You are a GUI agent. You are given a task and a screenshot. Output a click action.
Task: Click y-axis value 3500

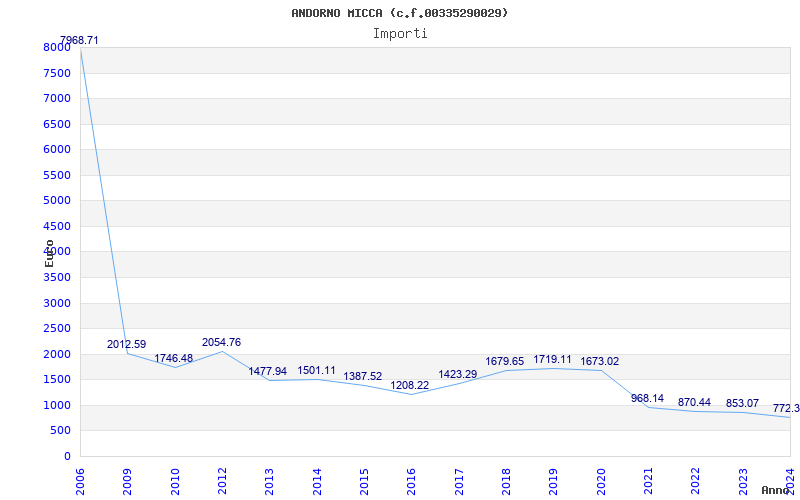pyautogui.click(x=57, y=278)
